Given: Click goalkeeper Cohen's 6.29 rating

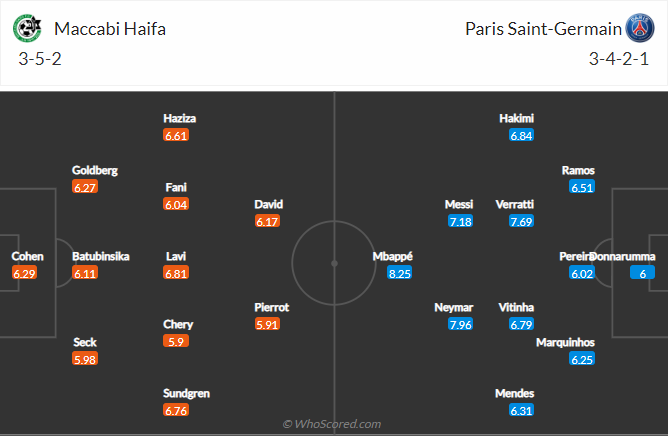Looking at the screenshot, I should 25,273.
